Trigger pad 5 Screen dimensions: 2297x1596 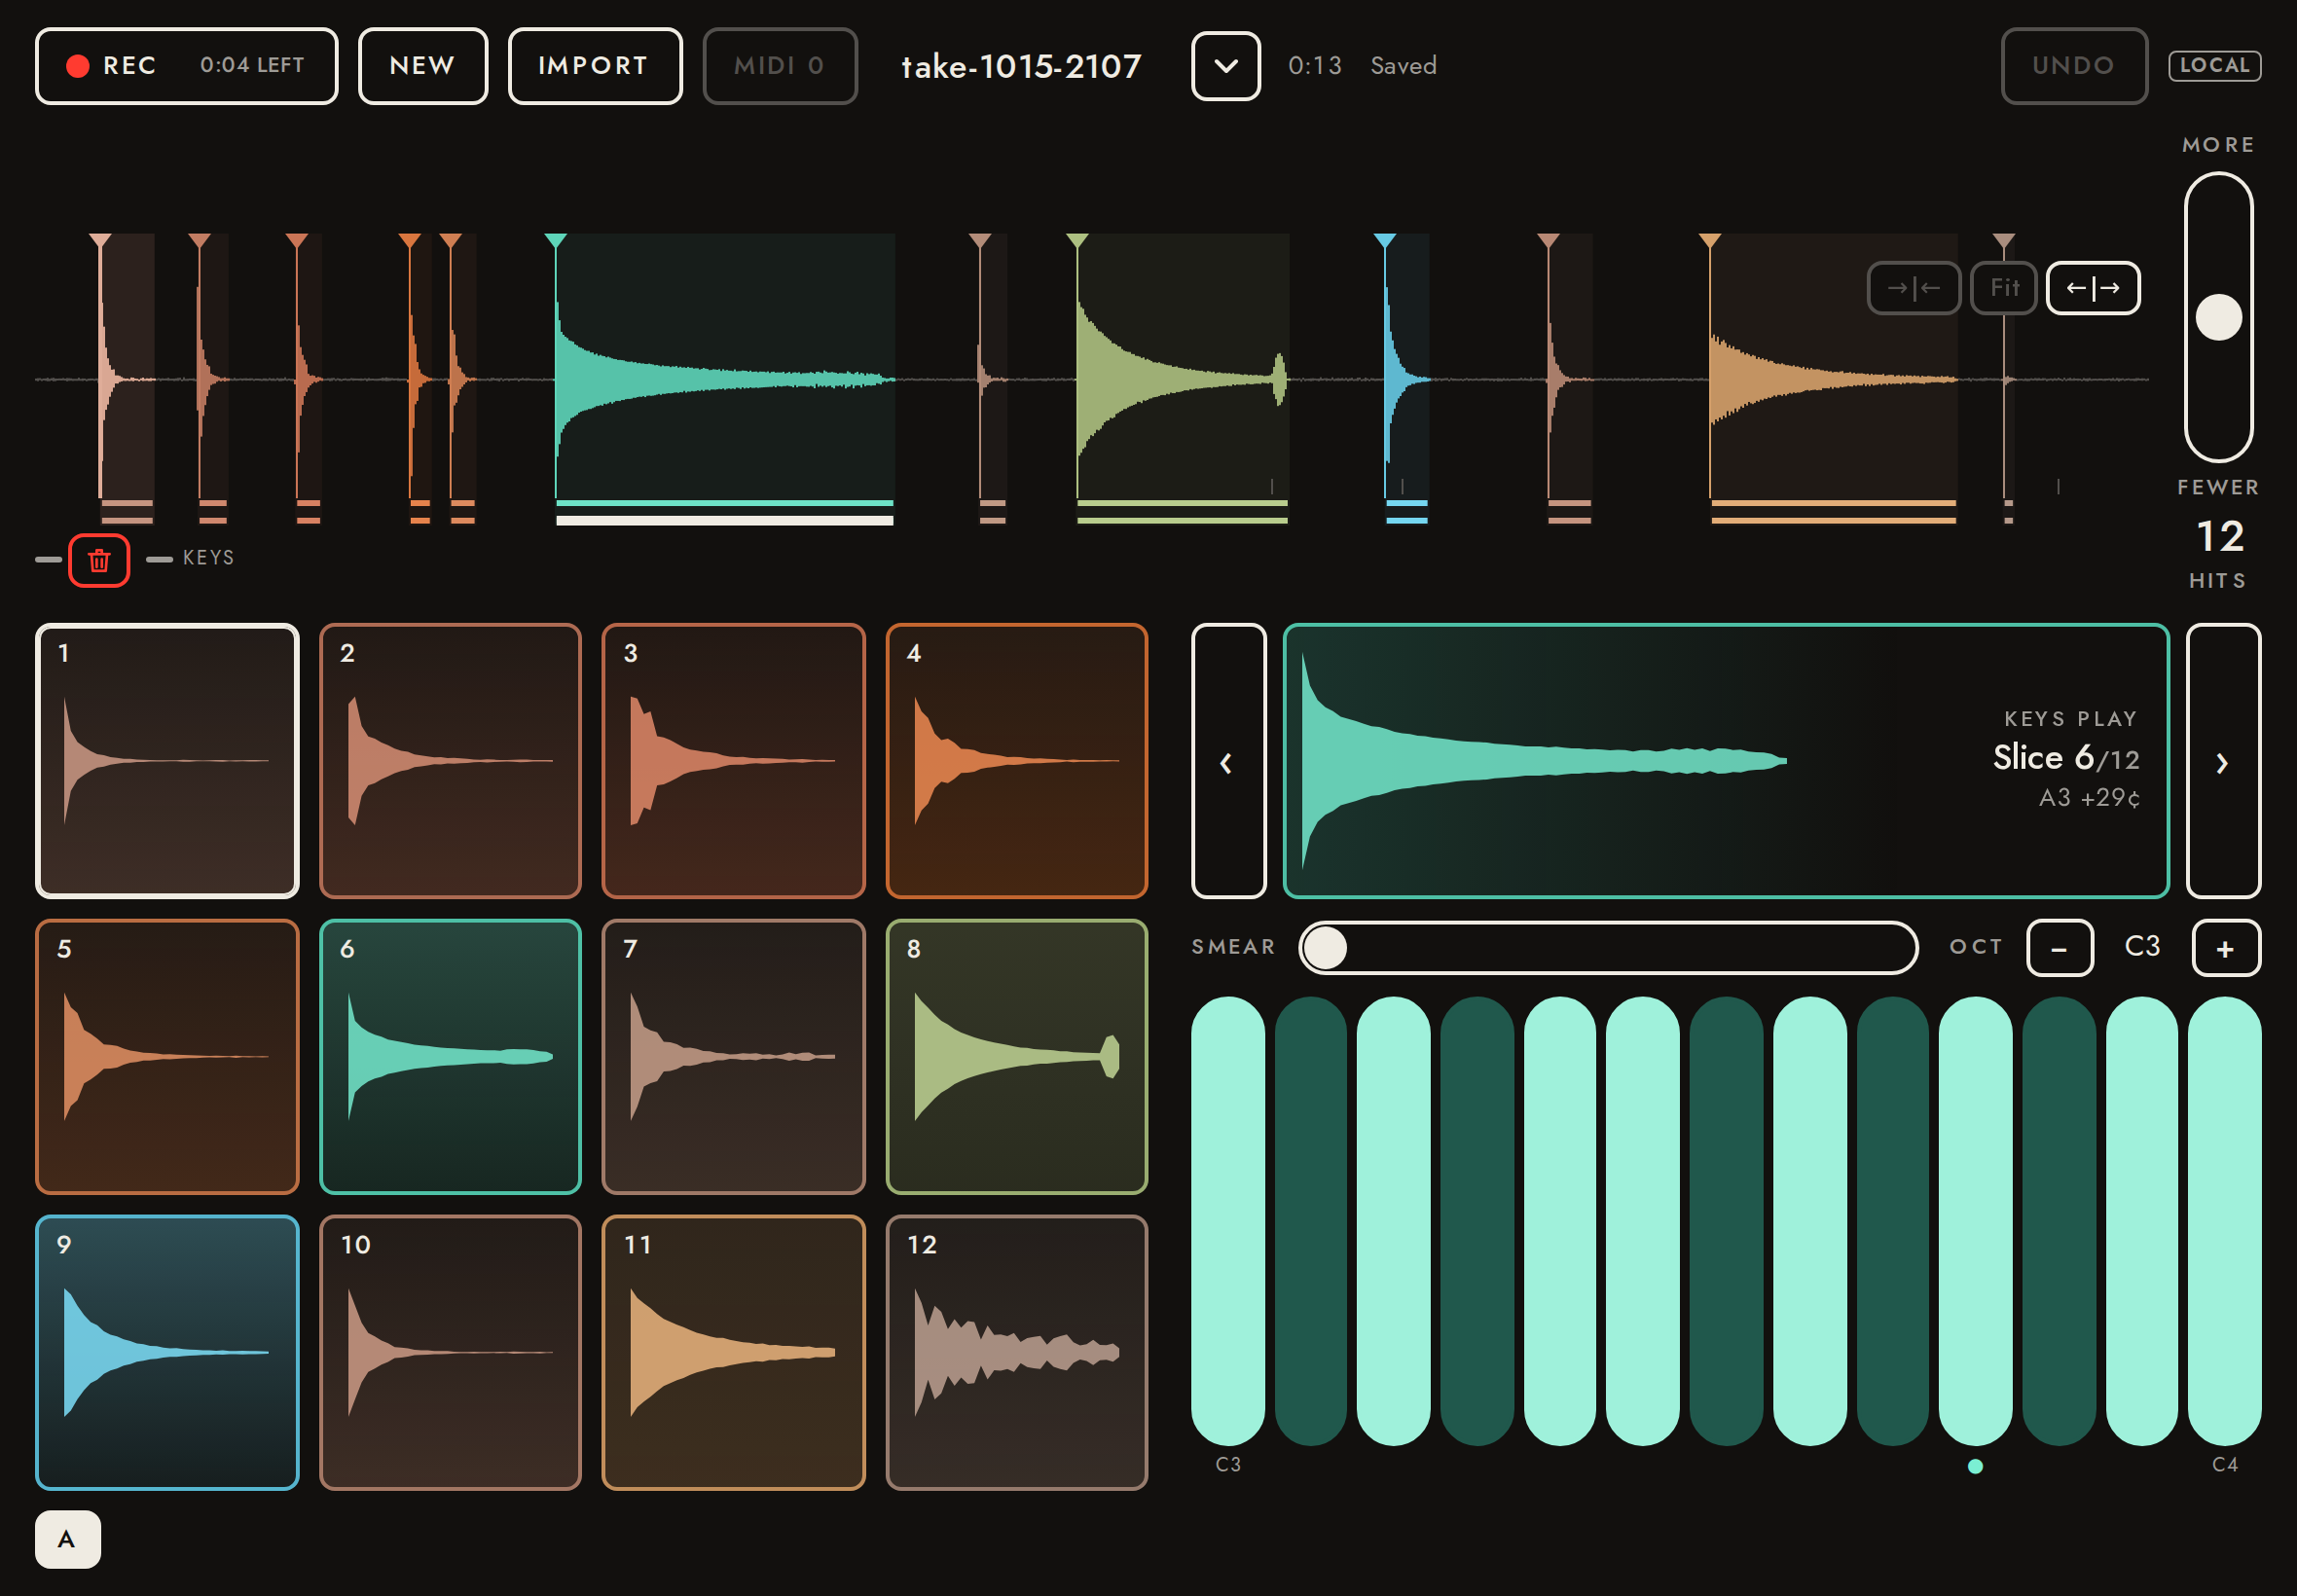click(x=167, y=1057)
